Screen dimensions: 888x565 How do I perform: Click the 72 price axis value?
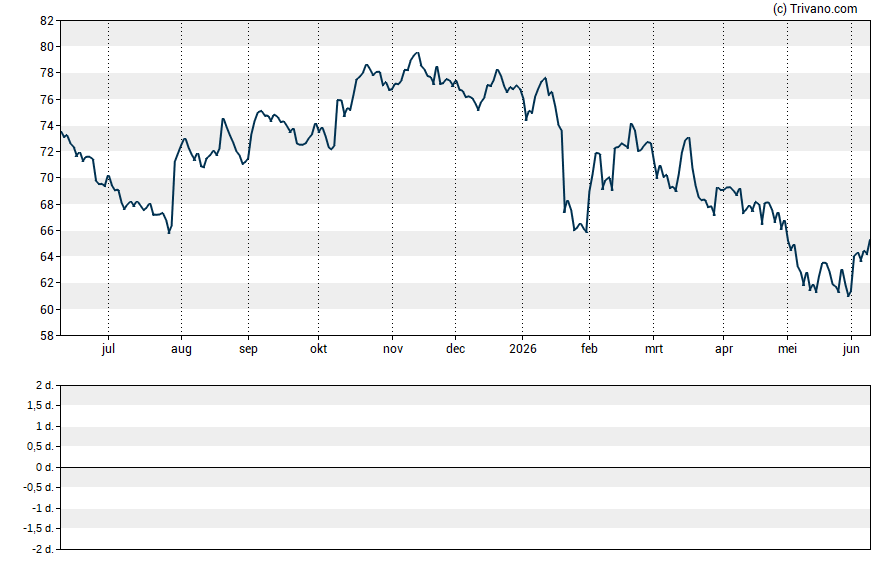pyautogui.click(x=47, y=152)
